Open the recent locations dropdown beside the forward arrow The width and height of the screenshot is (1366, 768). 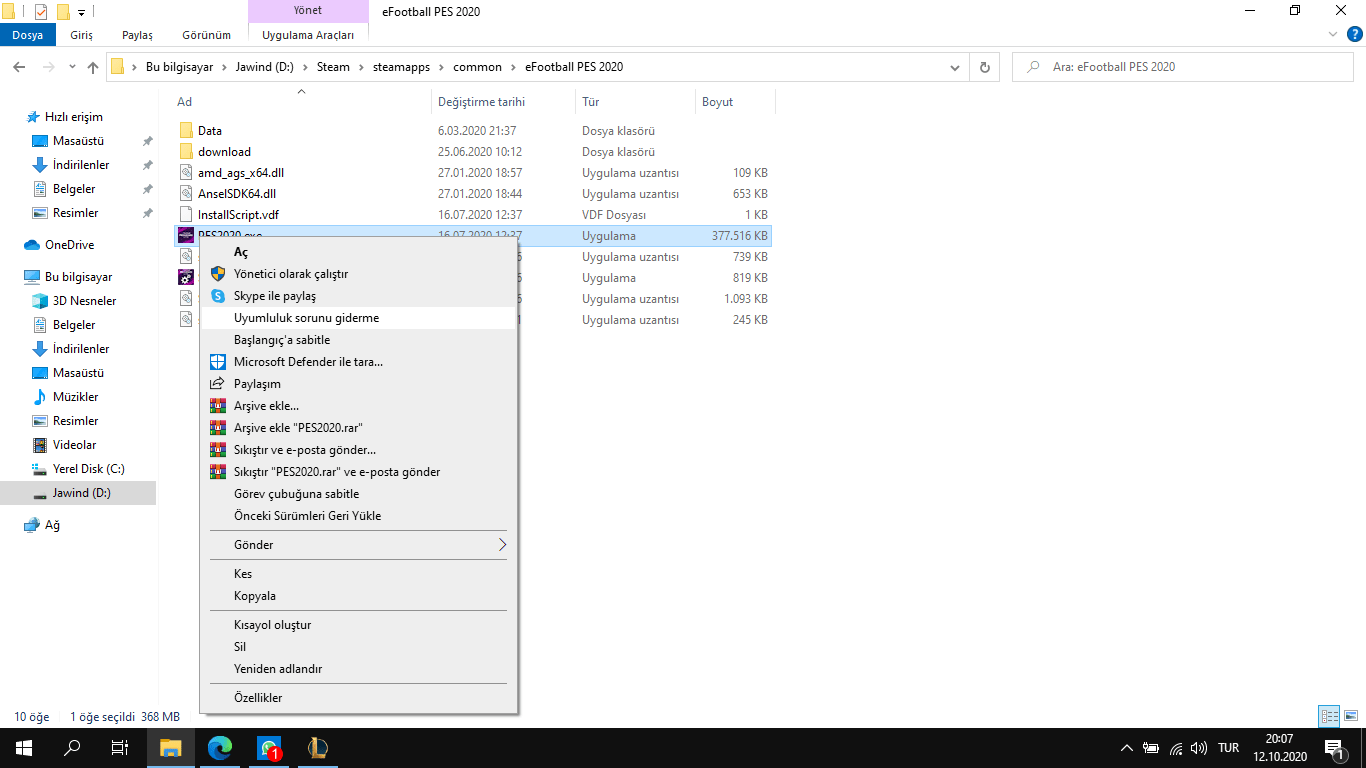click(x=72, y=67)
